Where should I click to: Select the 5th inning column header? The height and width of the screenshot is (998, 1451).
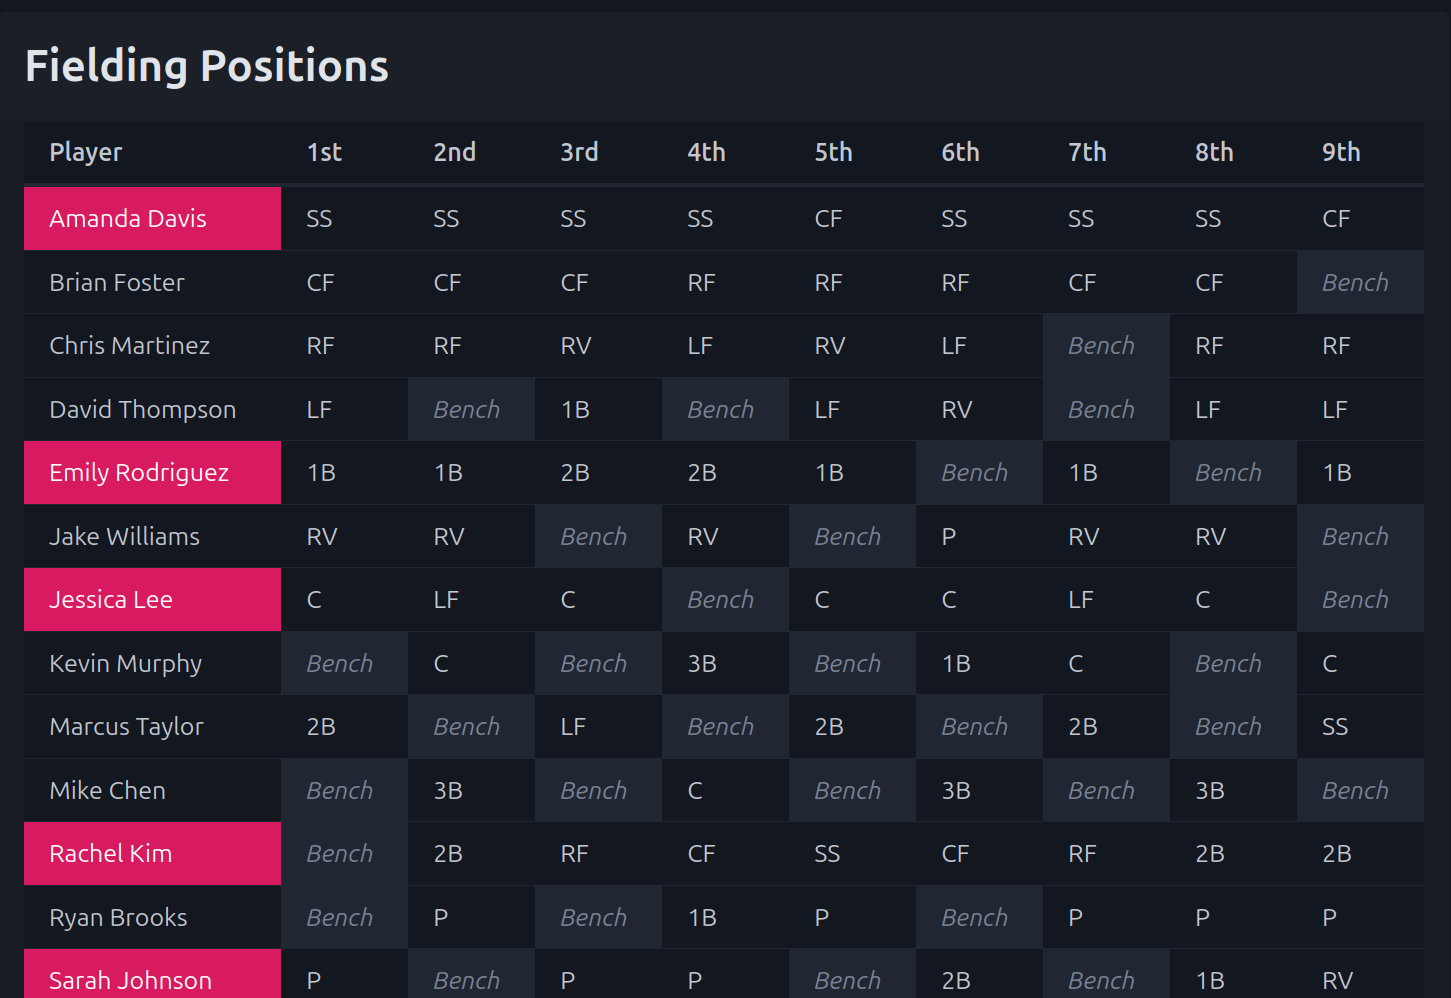833,153
